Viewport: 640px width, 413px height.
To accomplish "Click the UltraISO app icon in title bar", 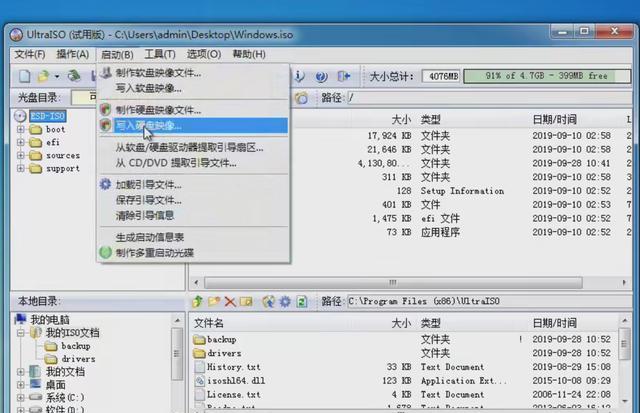I will pos(16,35).
